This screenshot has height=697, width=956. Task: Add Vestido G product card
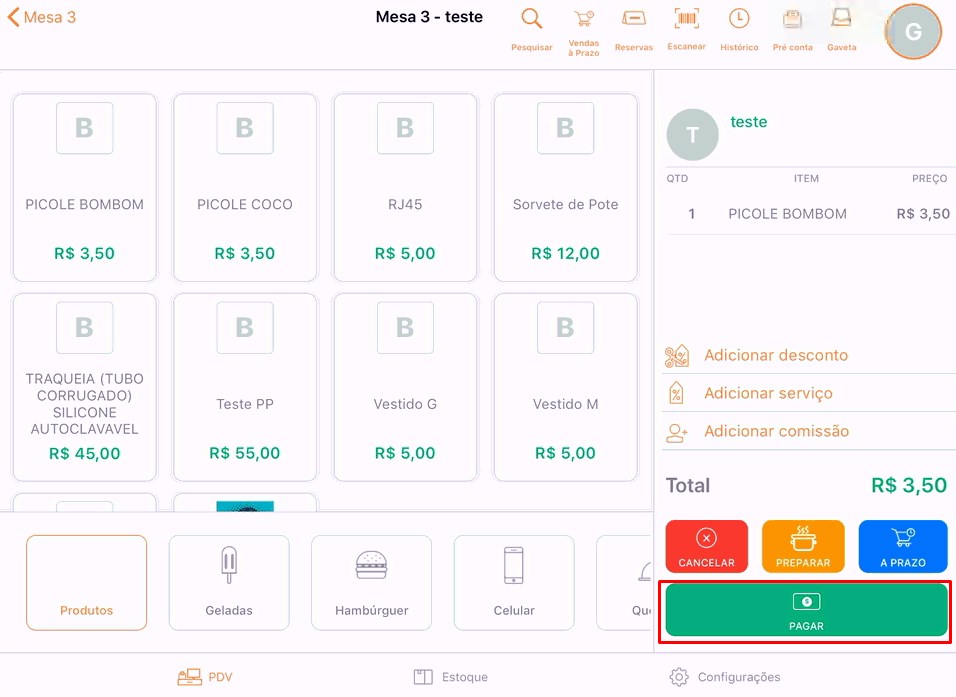[x=405, y=387]
